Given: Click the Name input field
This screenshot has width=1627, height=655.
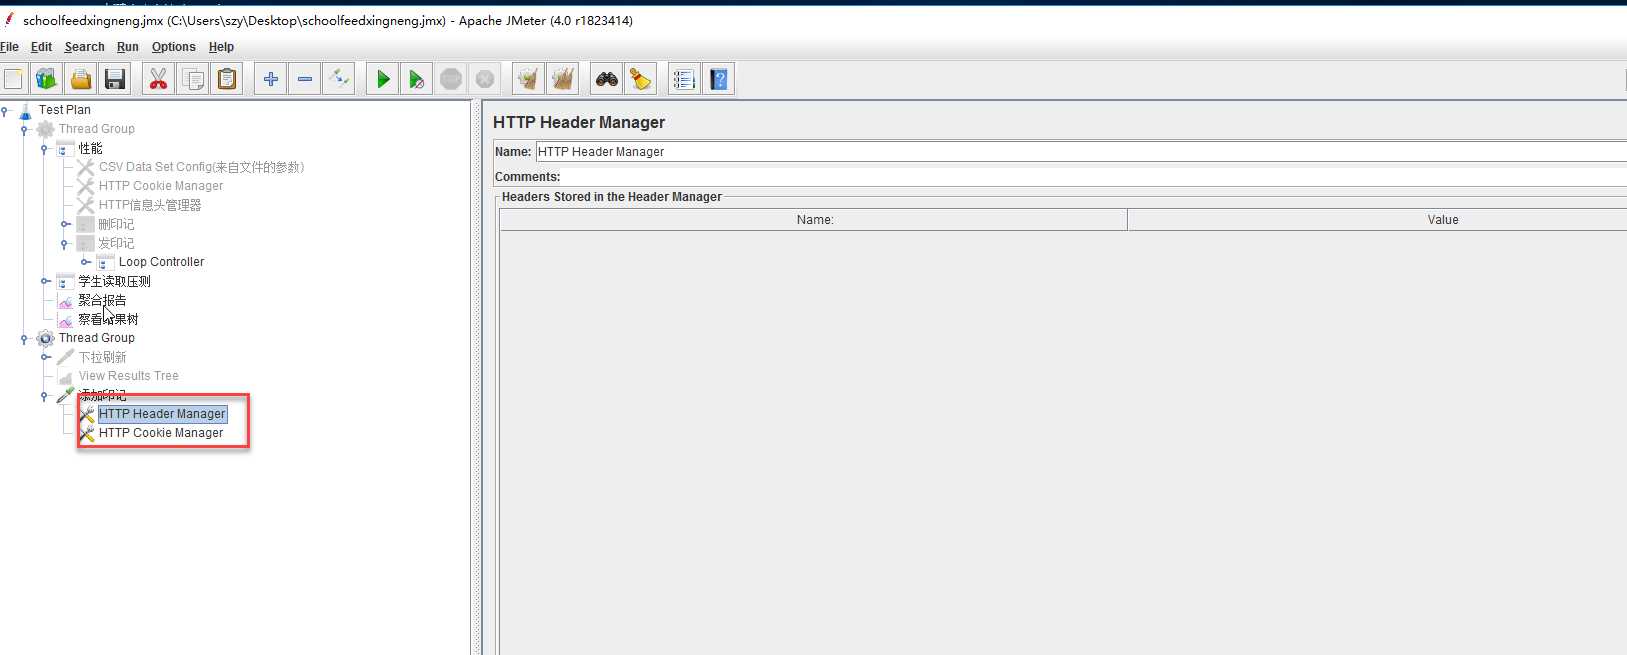Looking at the screenshot, I should (x=1081, y=152).
